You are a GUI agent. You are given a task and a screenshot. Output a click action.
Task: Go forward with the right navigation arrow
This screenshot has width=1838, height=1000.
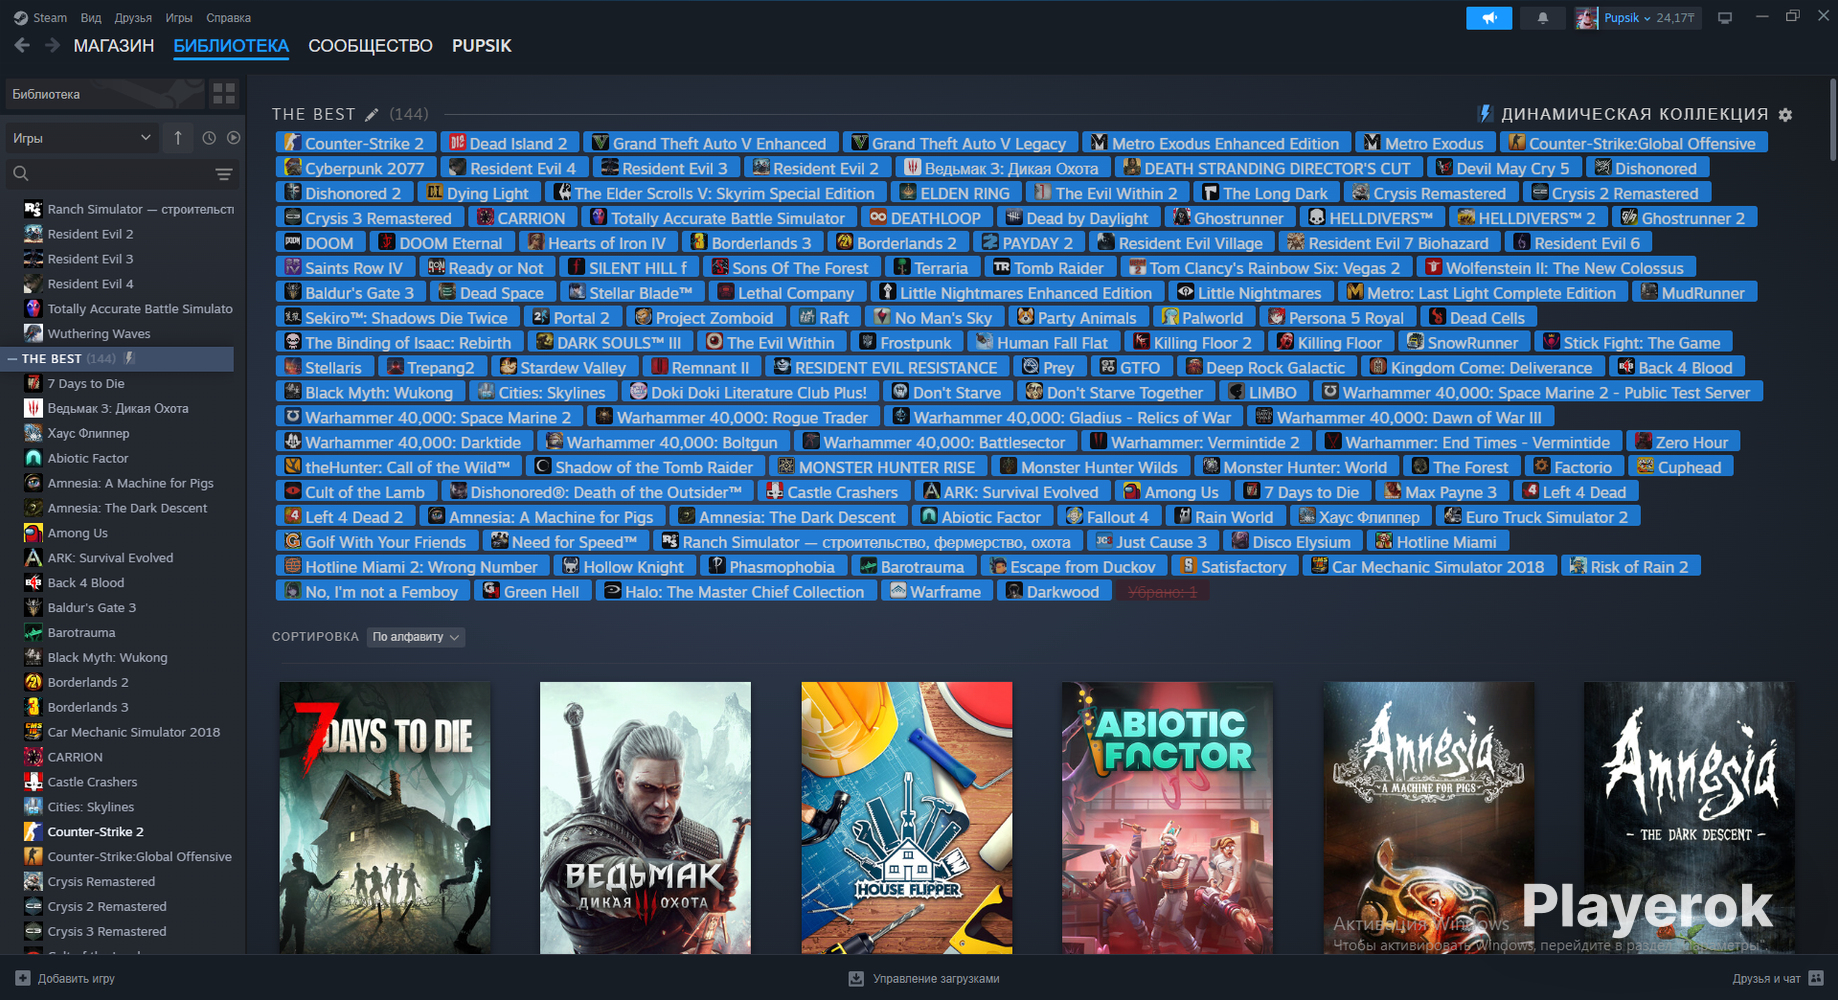point(52,45)
